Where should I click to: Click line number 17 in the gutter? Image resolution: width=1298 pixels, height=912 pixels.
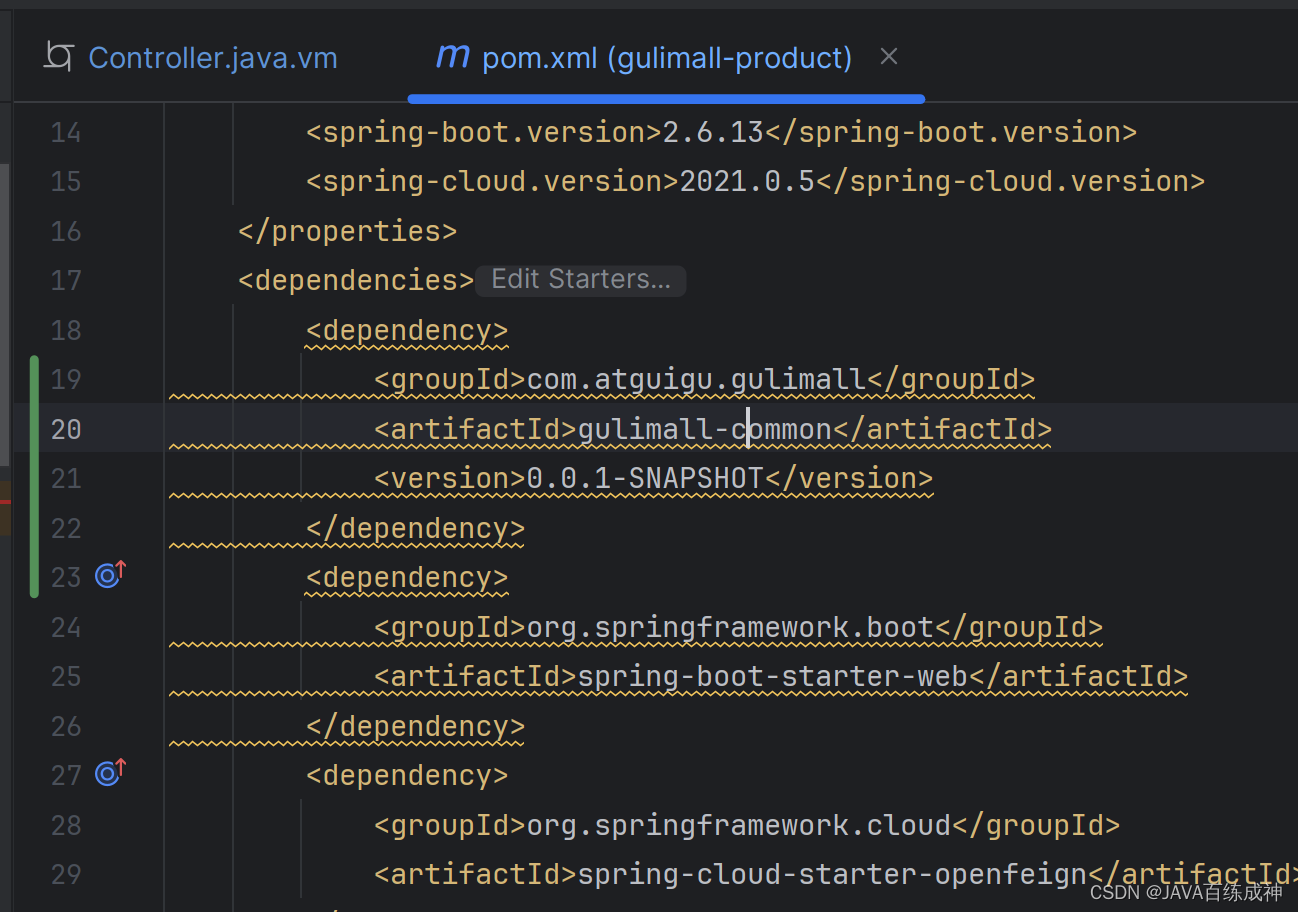(x=66, y=281)
